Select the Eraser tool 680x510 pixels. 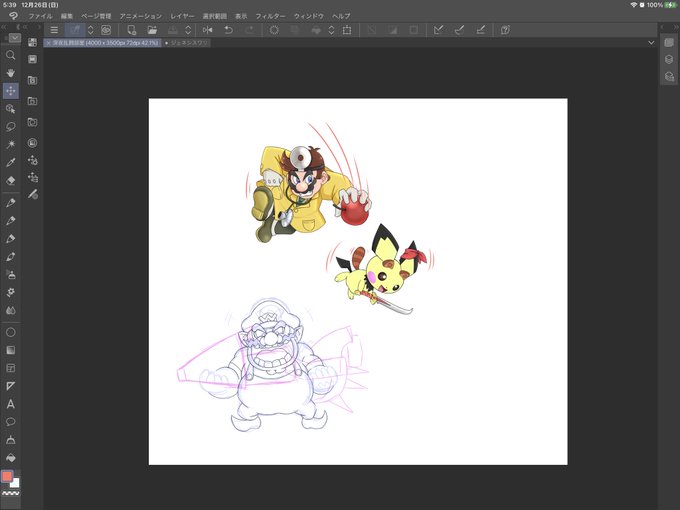(x=10, y=180)
